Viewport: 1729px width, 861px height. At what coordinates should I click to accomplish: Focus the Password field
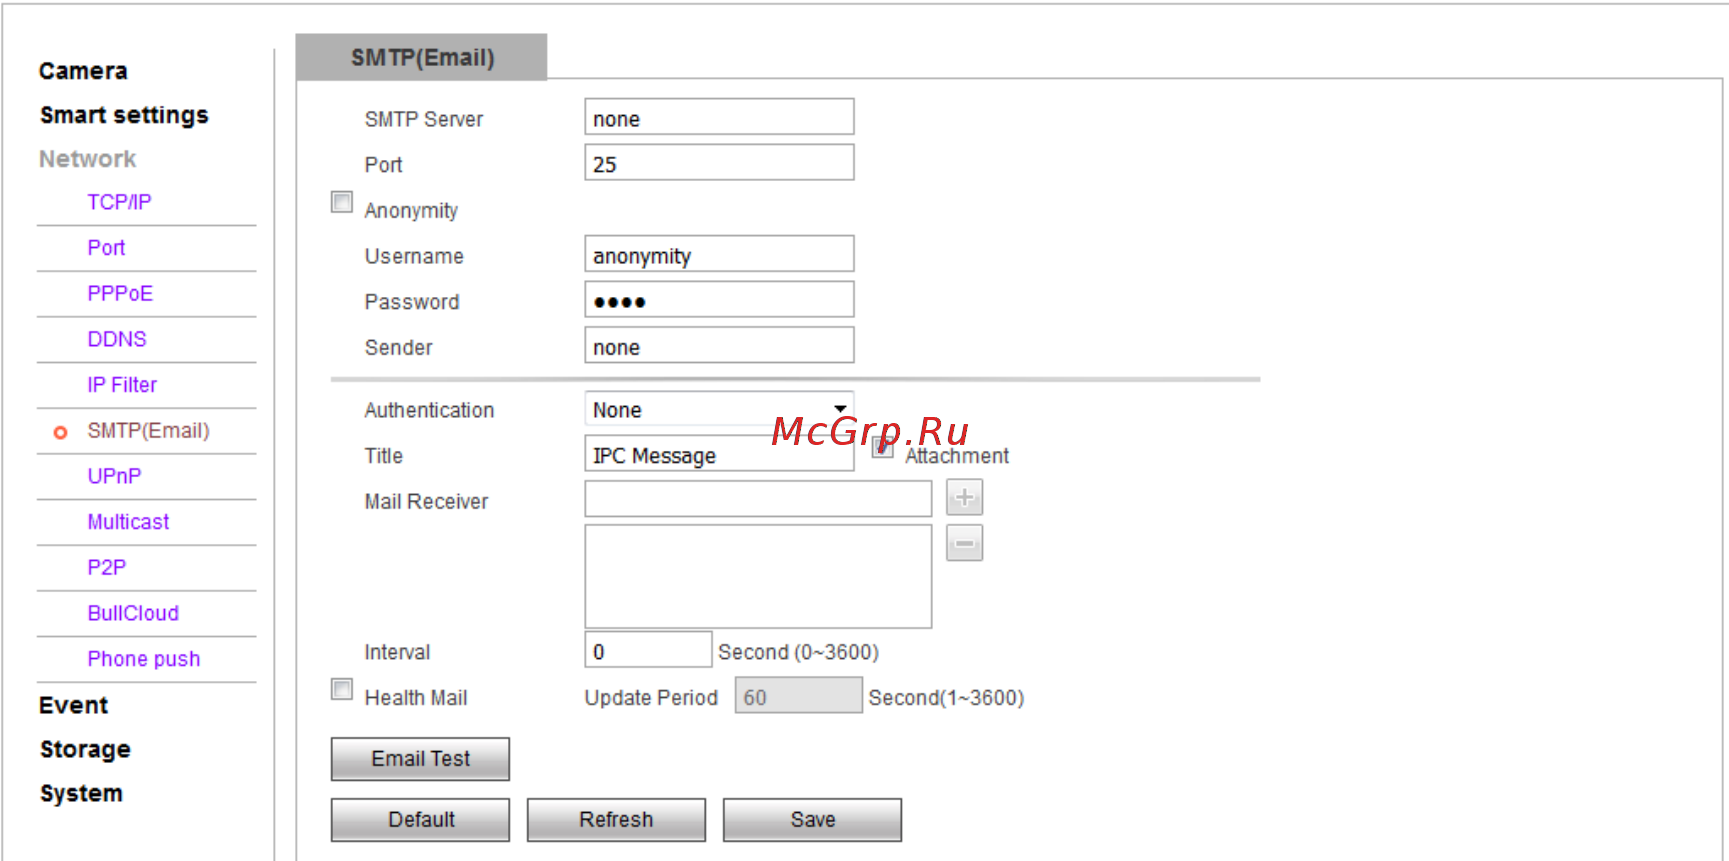coord(719,300)
